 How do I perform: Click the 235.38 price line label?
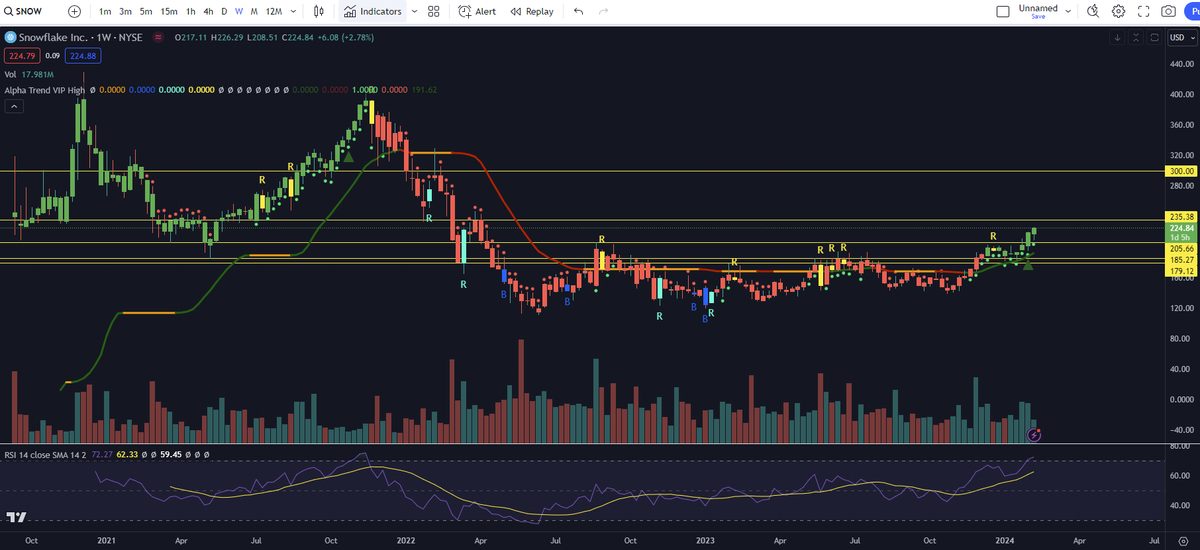(x=1182, y=216)
